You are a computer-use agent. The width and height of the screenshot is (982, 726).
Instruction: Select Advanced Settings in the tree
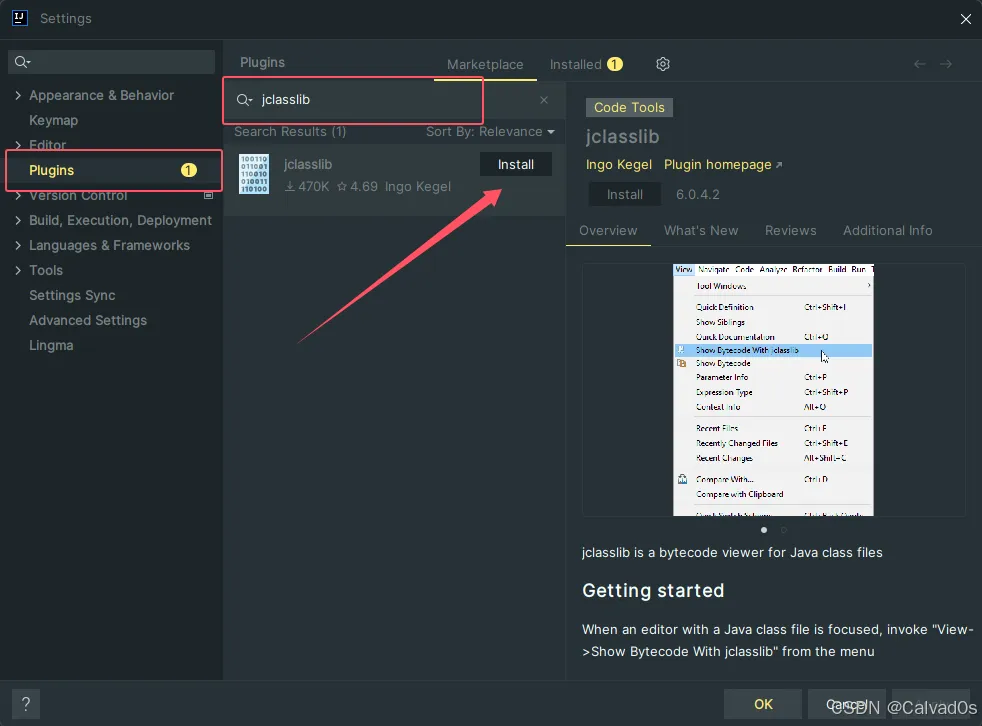[x=88, y=321]
